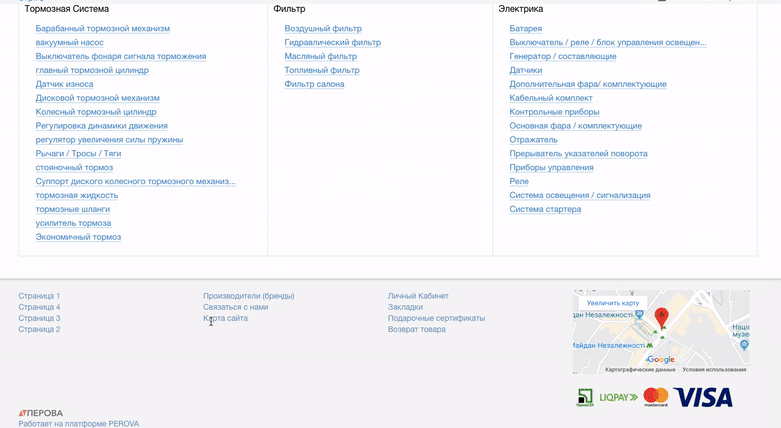
Task: Open вакуумный насос link
Action: (x=69, y=42)
